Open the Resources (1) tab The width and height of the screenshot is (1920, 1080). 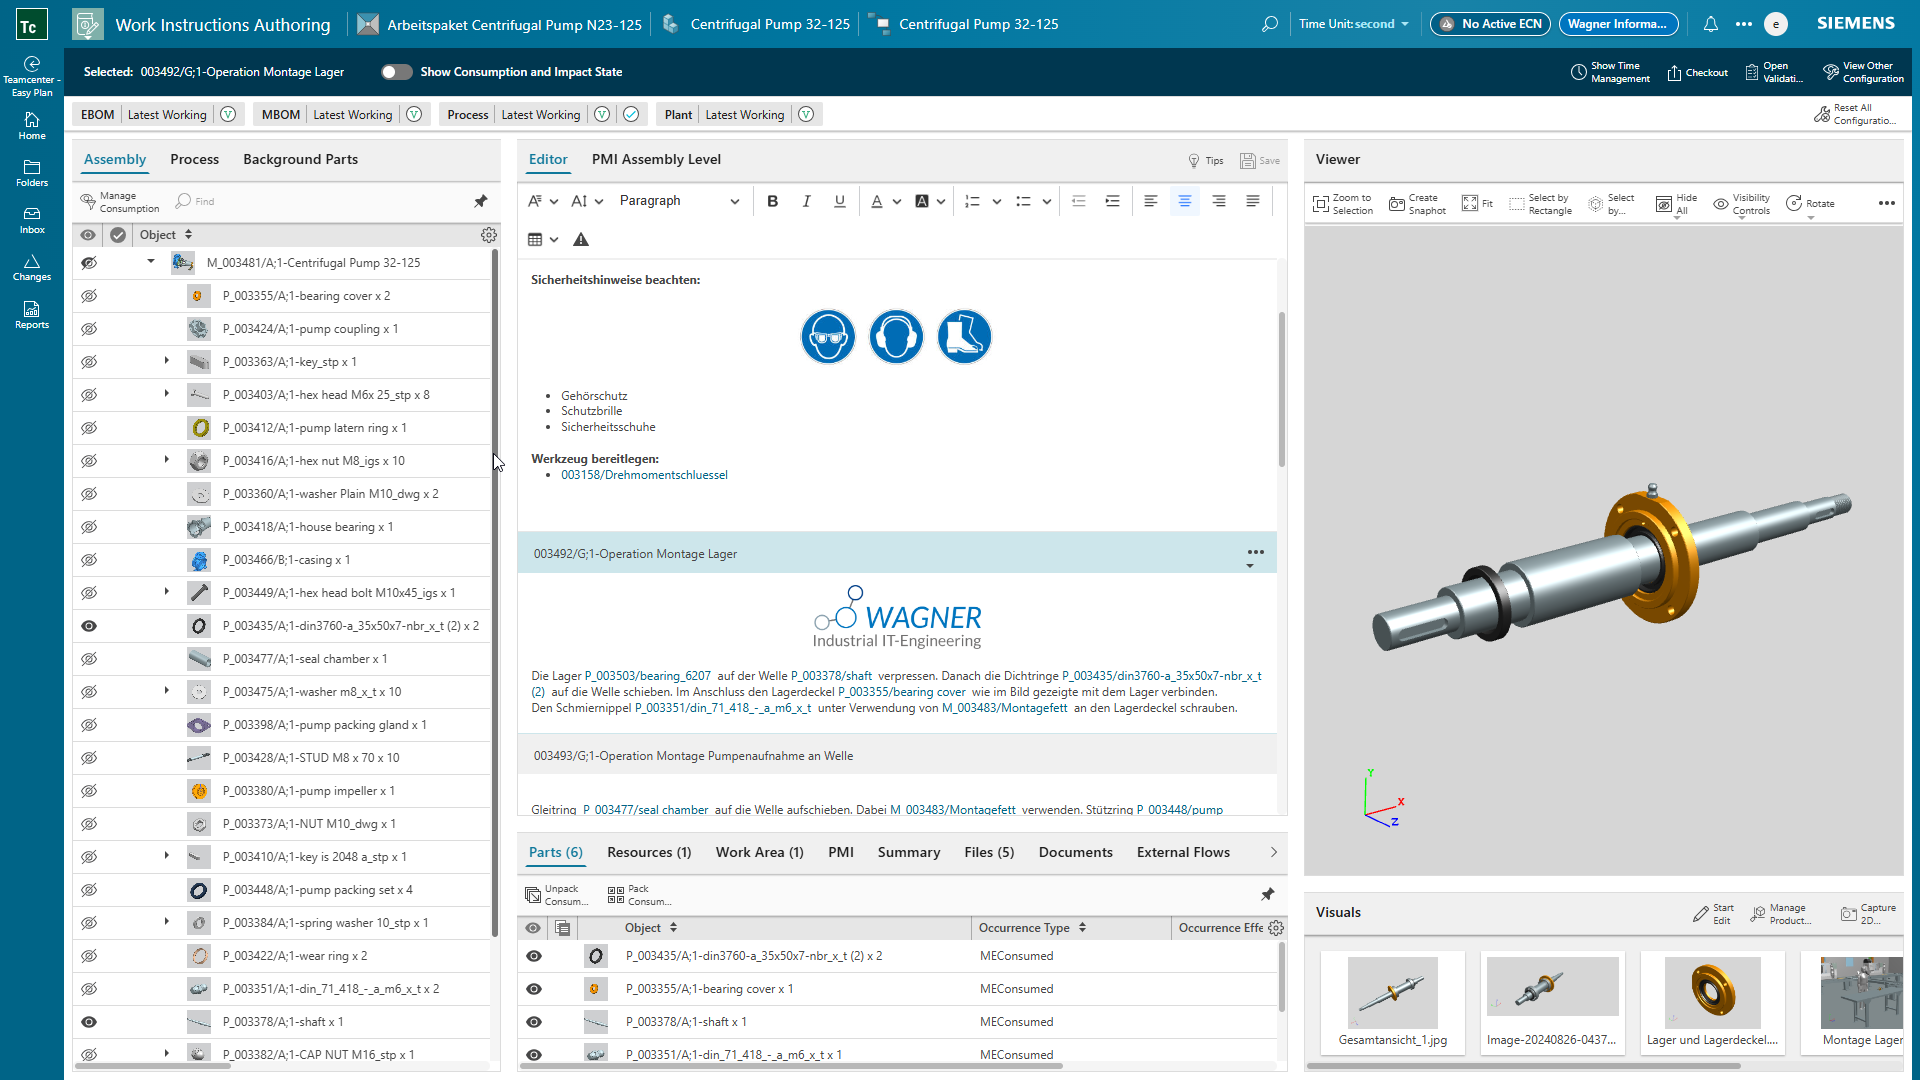coord(648,852)
